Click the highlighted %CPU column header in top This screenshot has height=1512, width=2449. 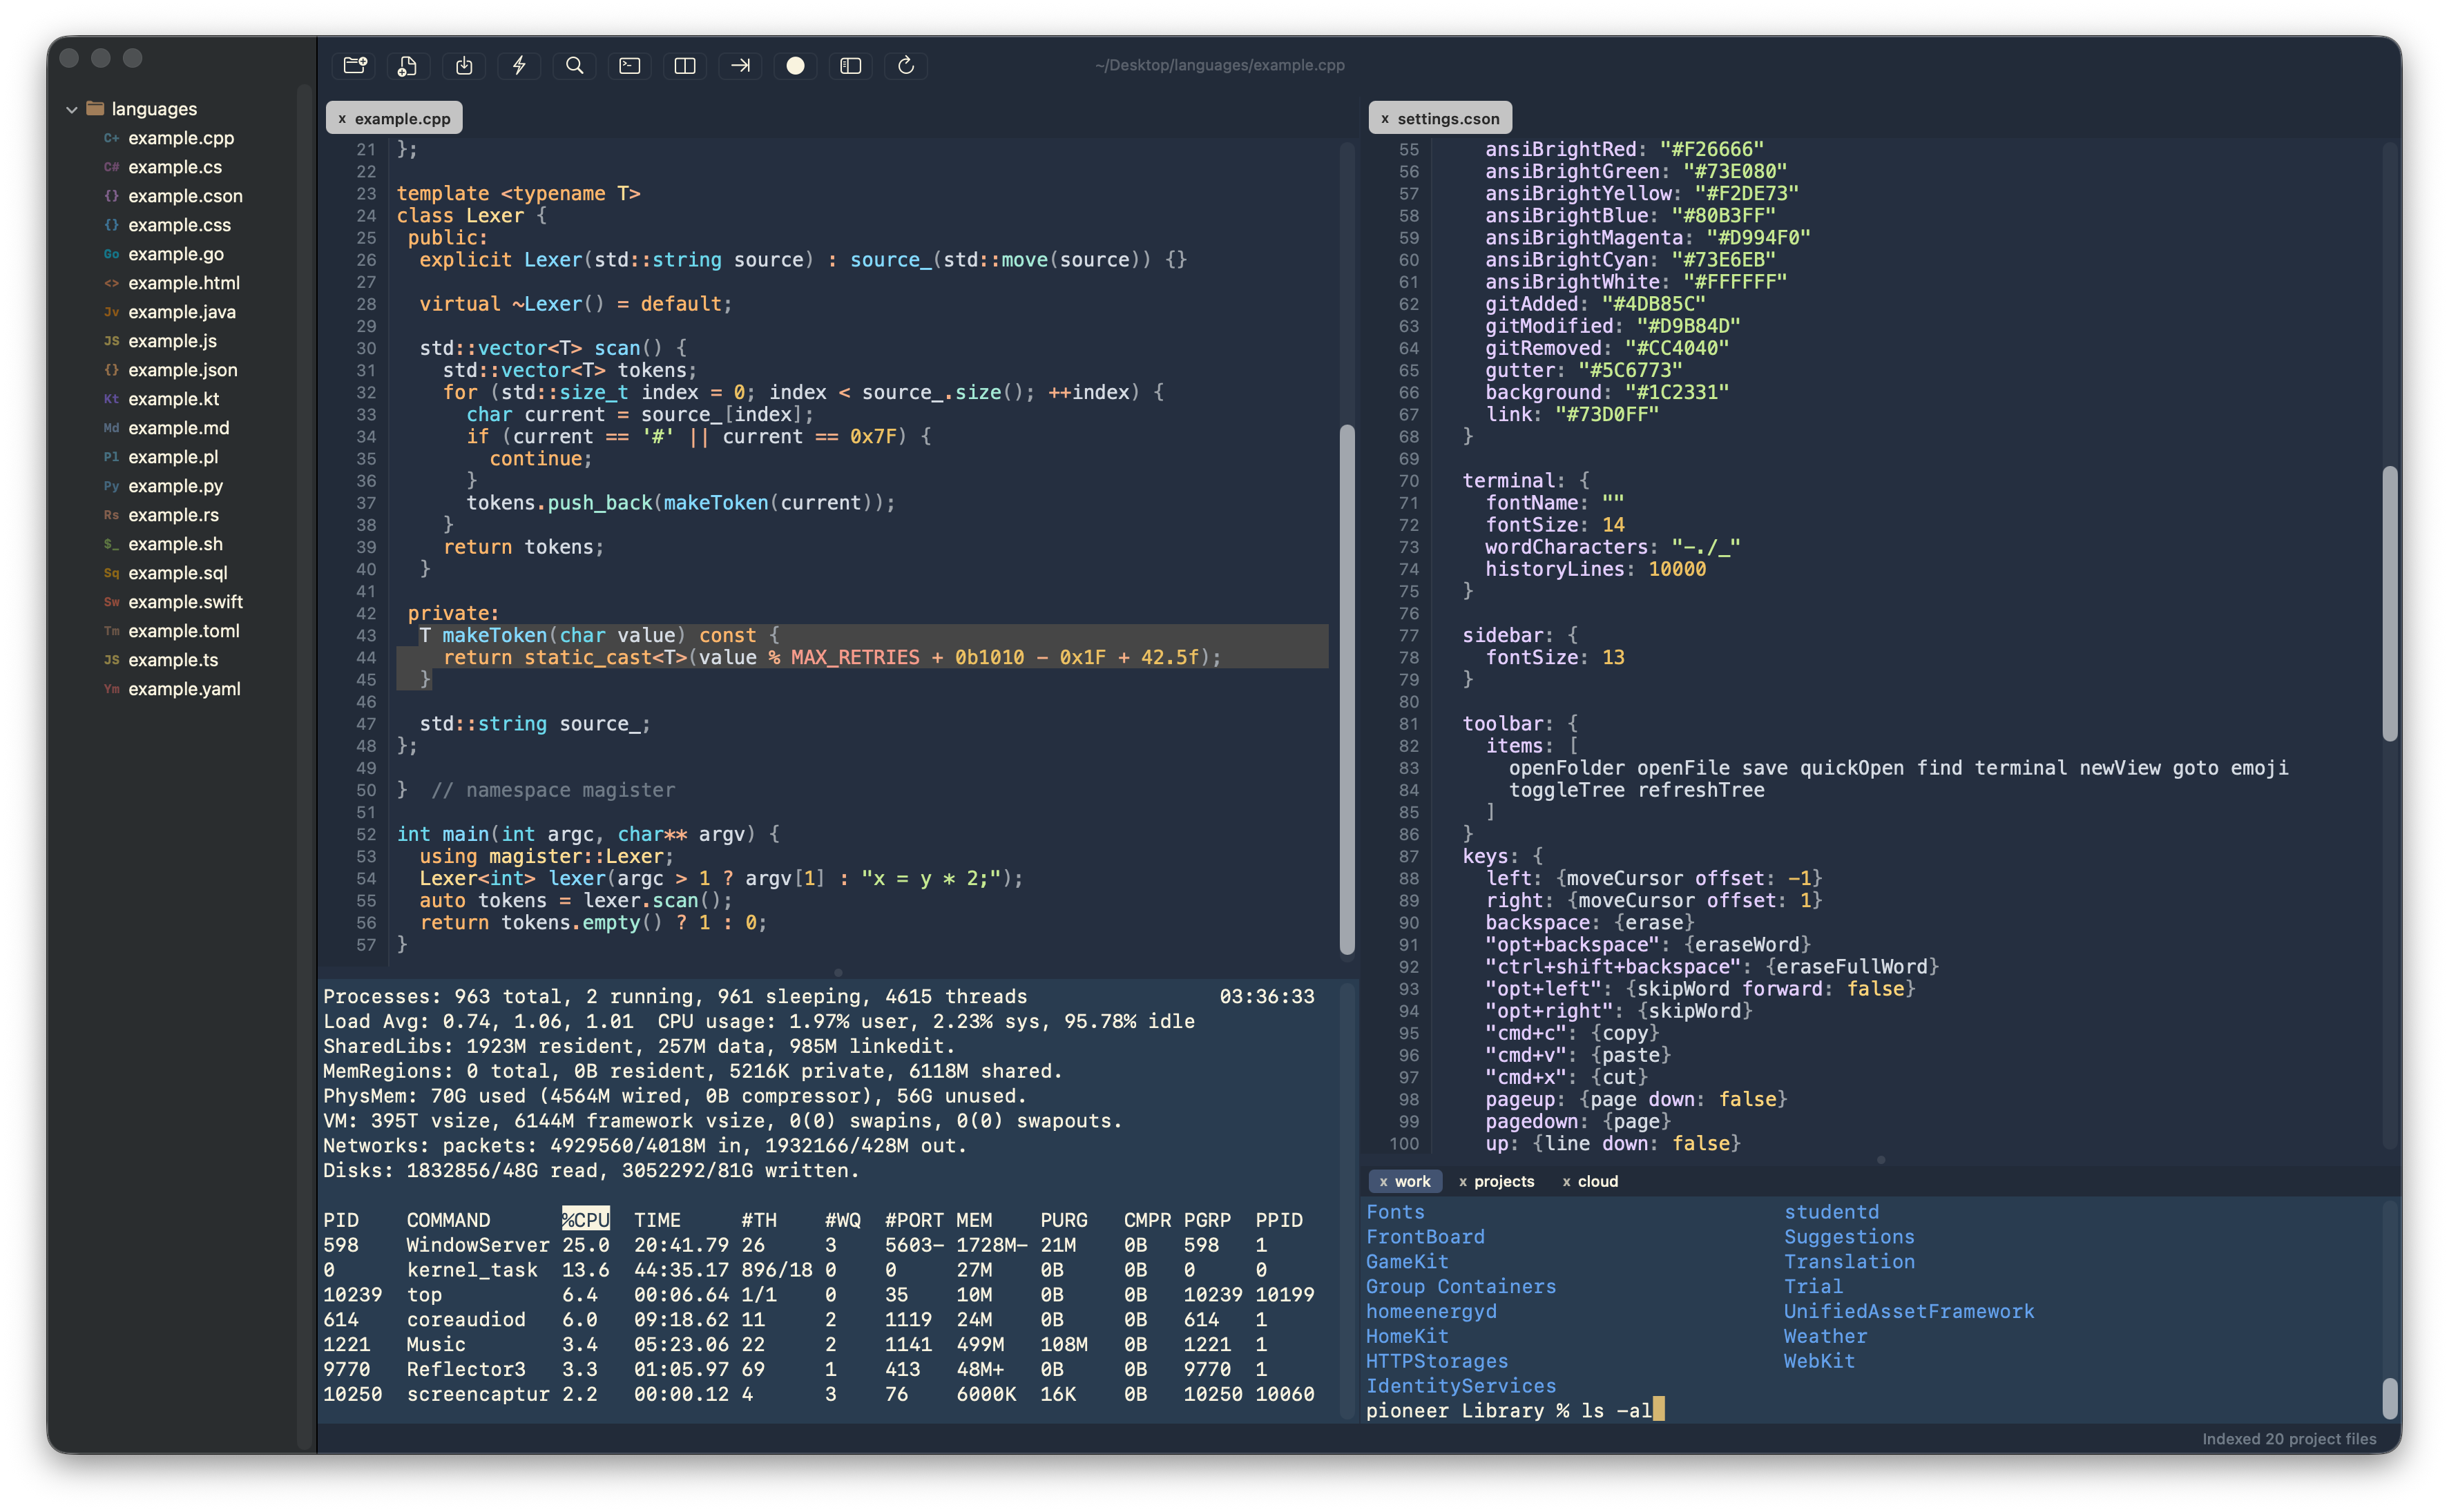(x=585, y=1220)
